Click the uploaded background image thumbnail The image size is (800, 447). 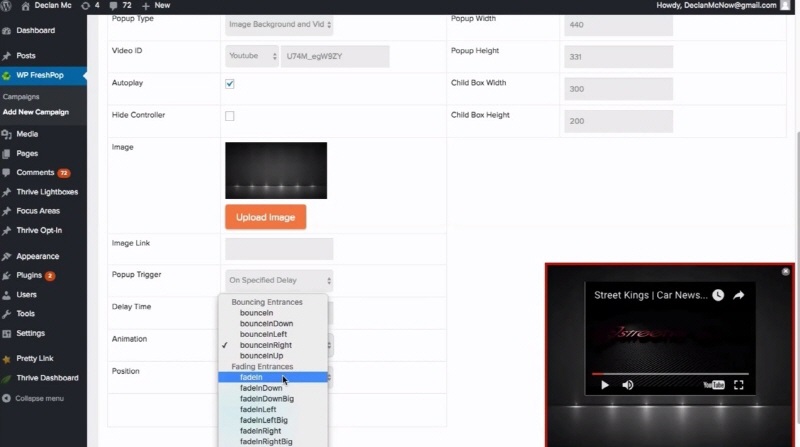pos(276,170)
